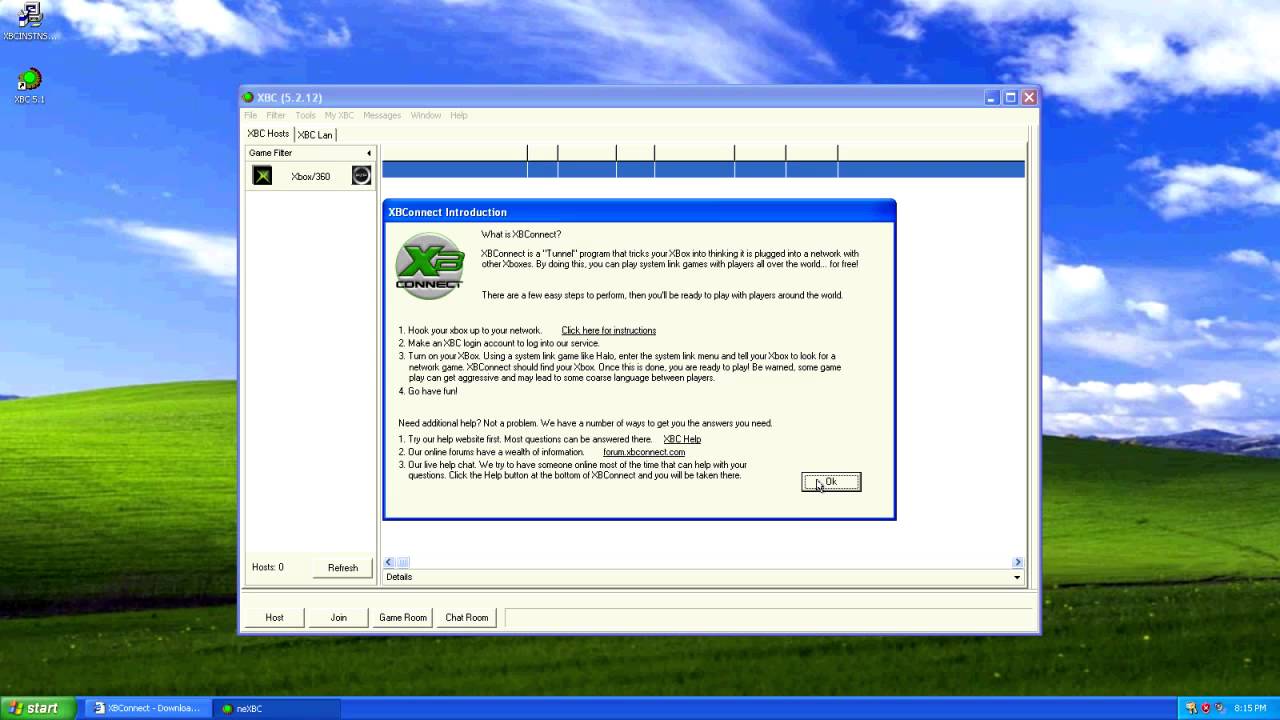Visit the forum.xbconnect.com link
The image size is (1280, 720).
(644, 452)
